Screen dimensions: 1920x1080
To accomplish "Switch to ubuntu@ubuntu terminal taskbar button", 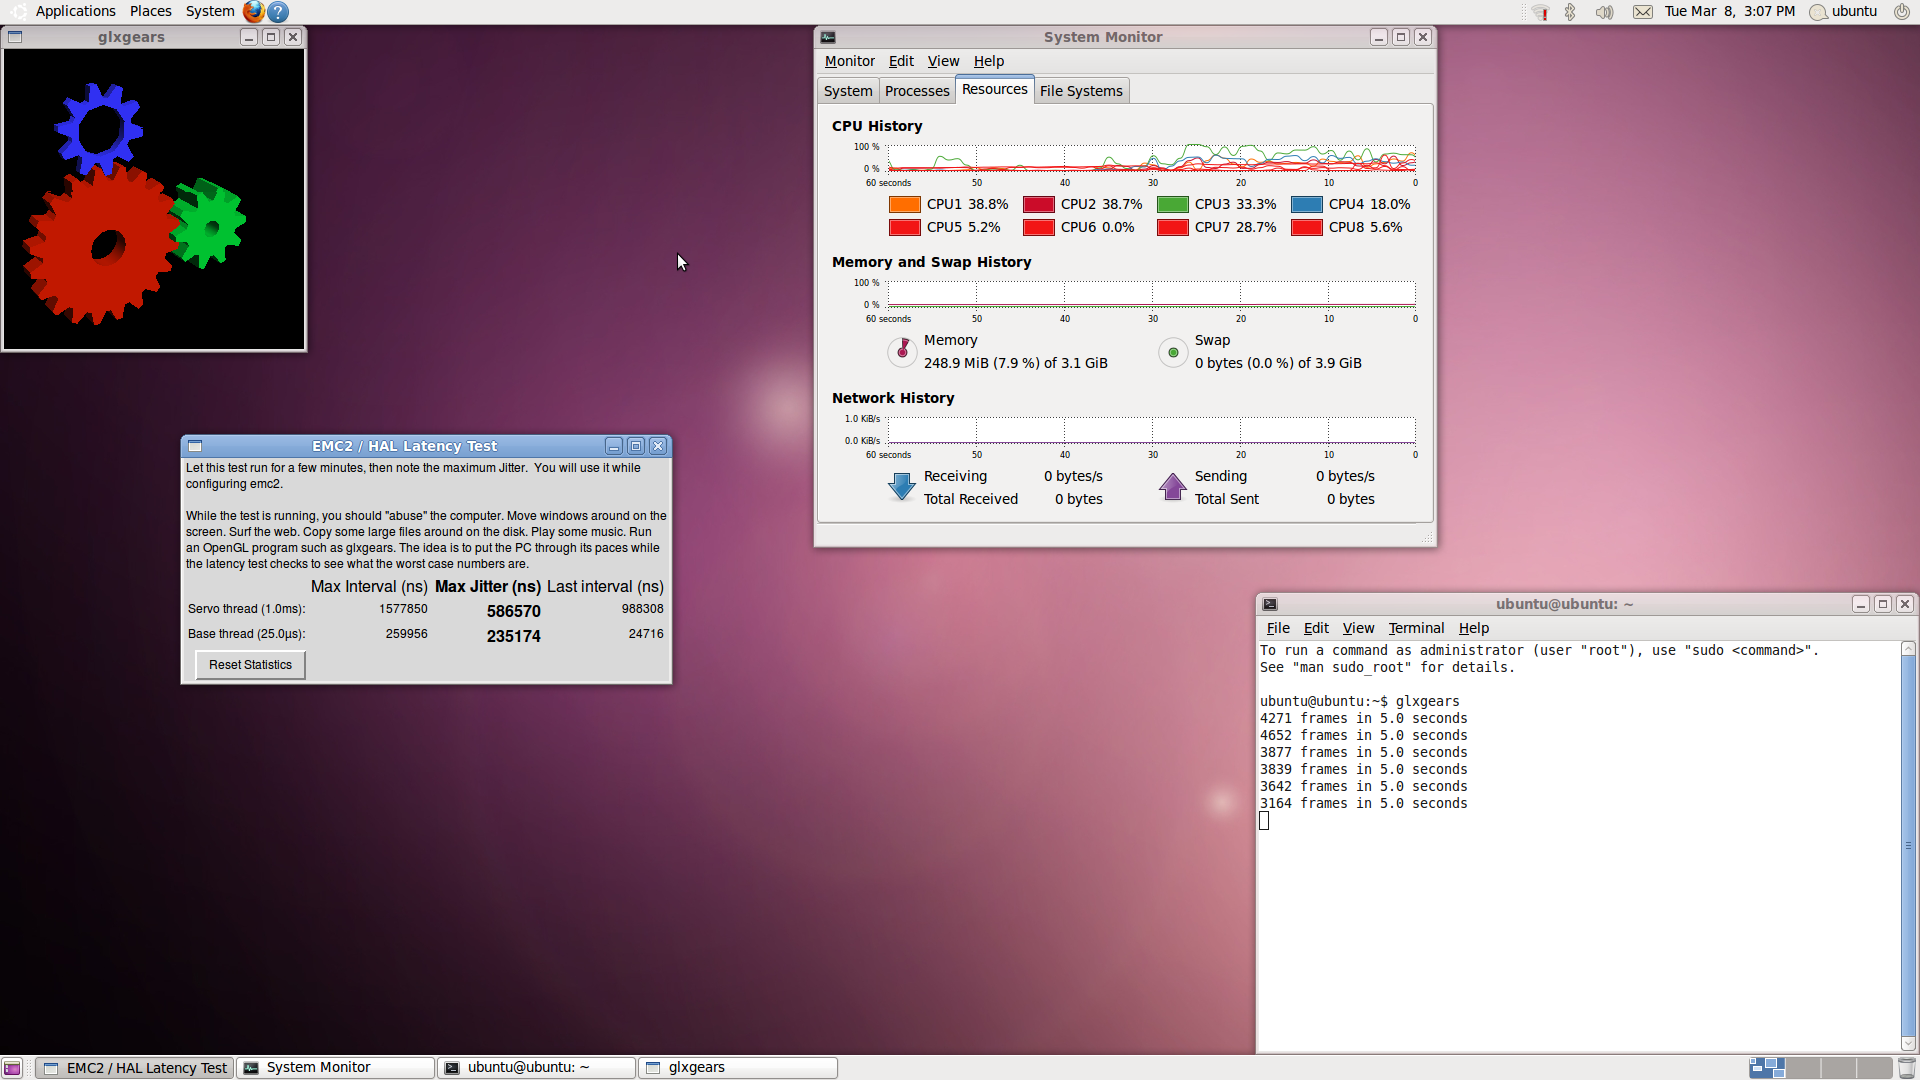I will 537,1068.
